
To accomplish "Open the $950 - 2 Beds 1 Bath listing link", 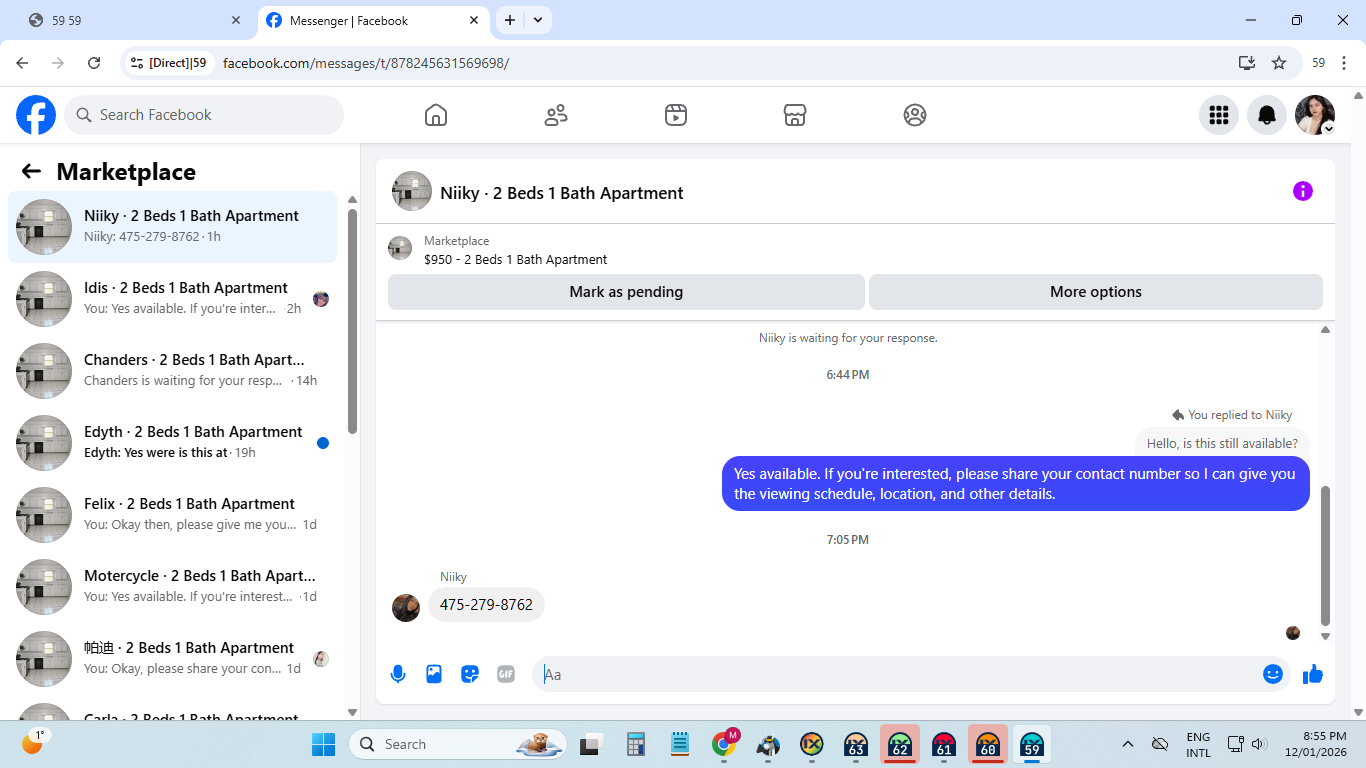I will tap(515, 259).
